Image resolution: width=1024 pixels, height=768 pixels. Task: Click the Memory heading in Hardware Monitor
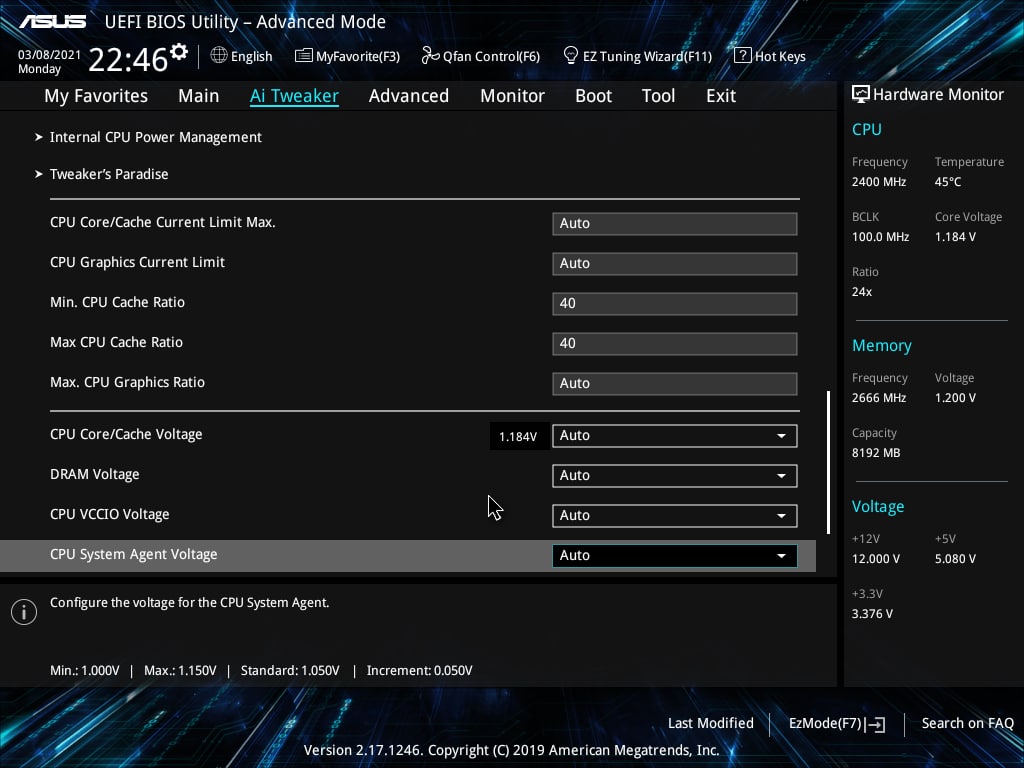882,345
